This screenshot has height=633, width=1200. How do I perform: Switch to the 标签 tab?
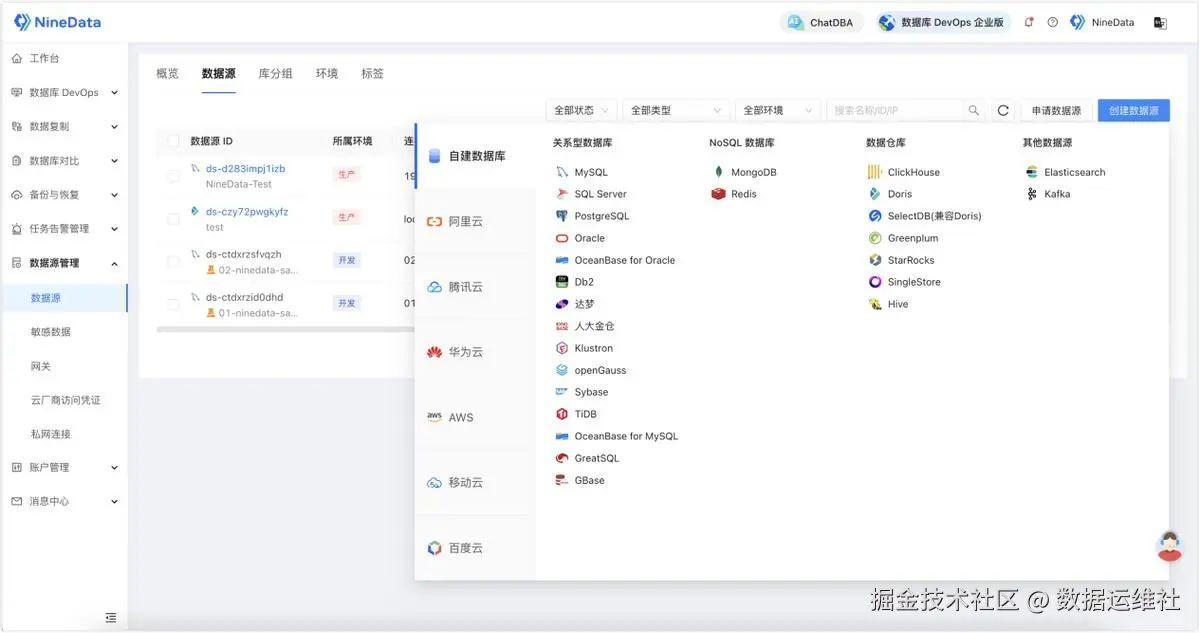coord(372,74)
